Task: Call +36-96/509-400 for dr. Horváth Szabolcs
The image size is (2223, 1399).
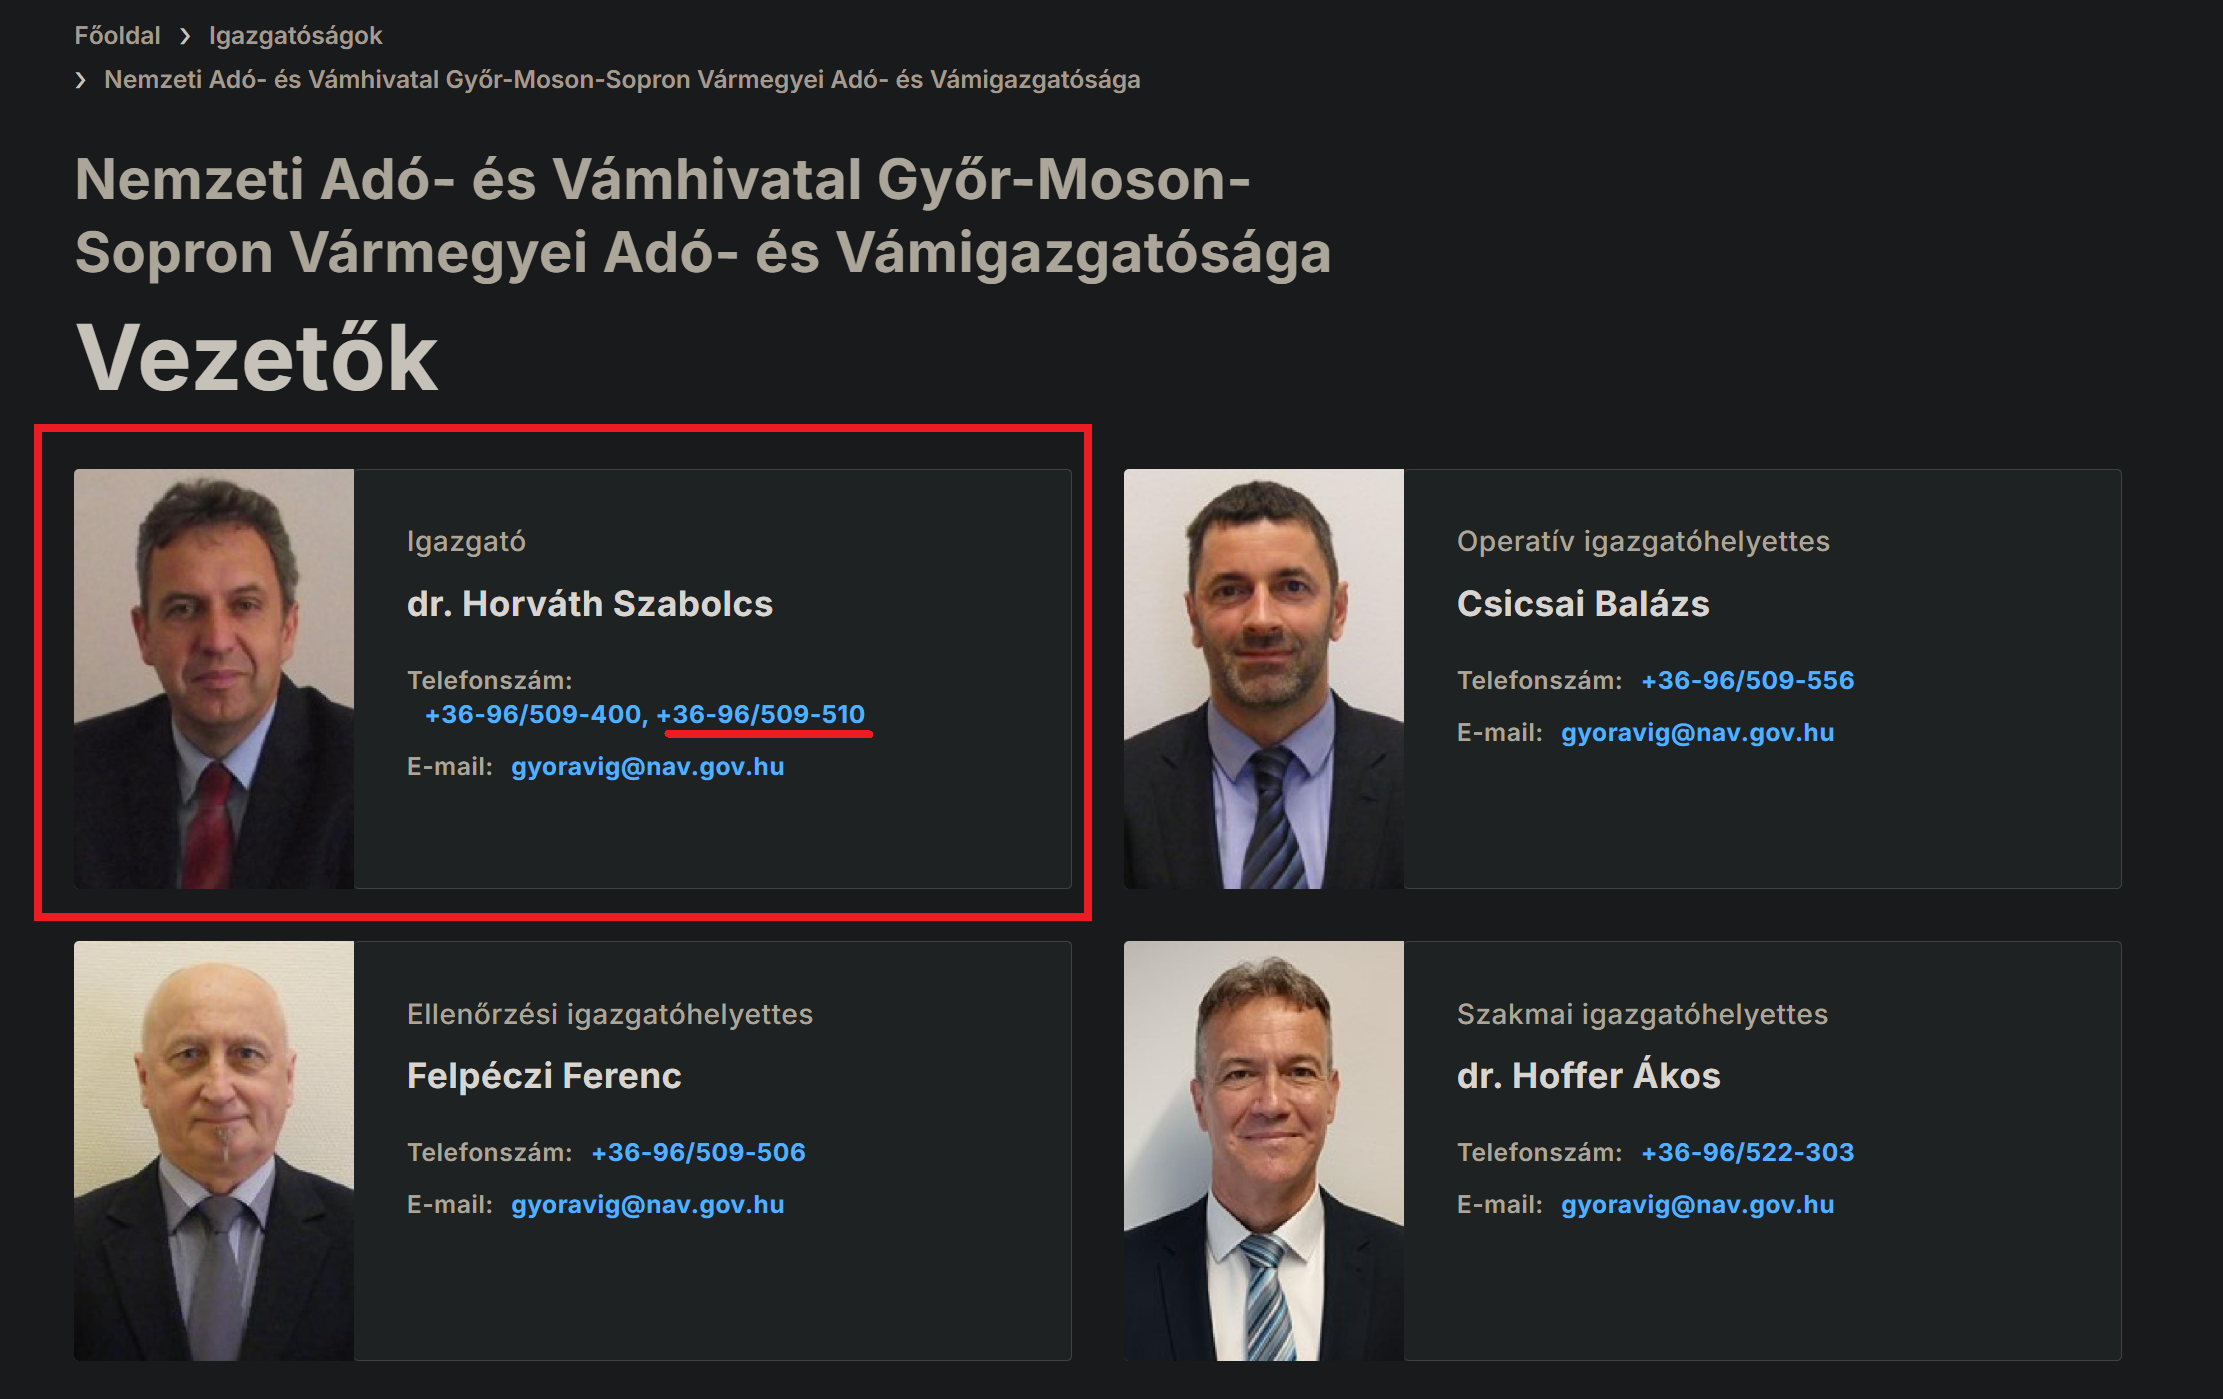Action: click(533, 715)
